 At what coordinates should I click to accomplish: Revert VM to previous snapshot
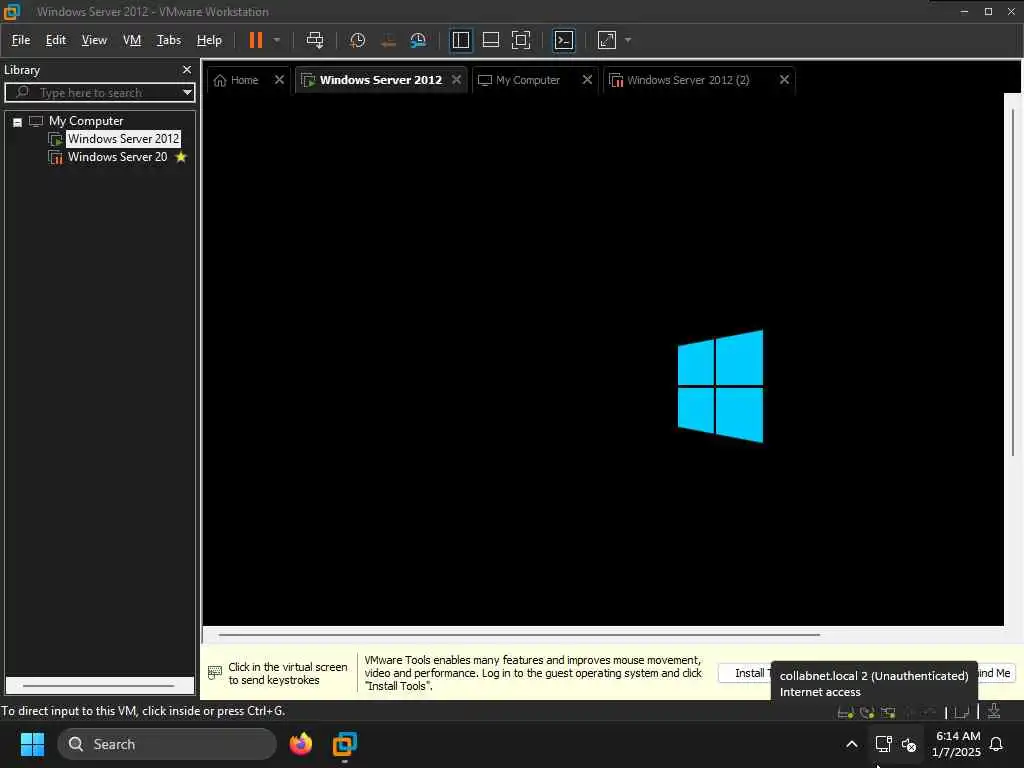click(x=388, y=40)
